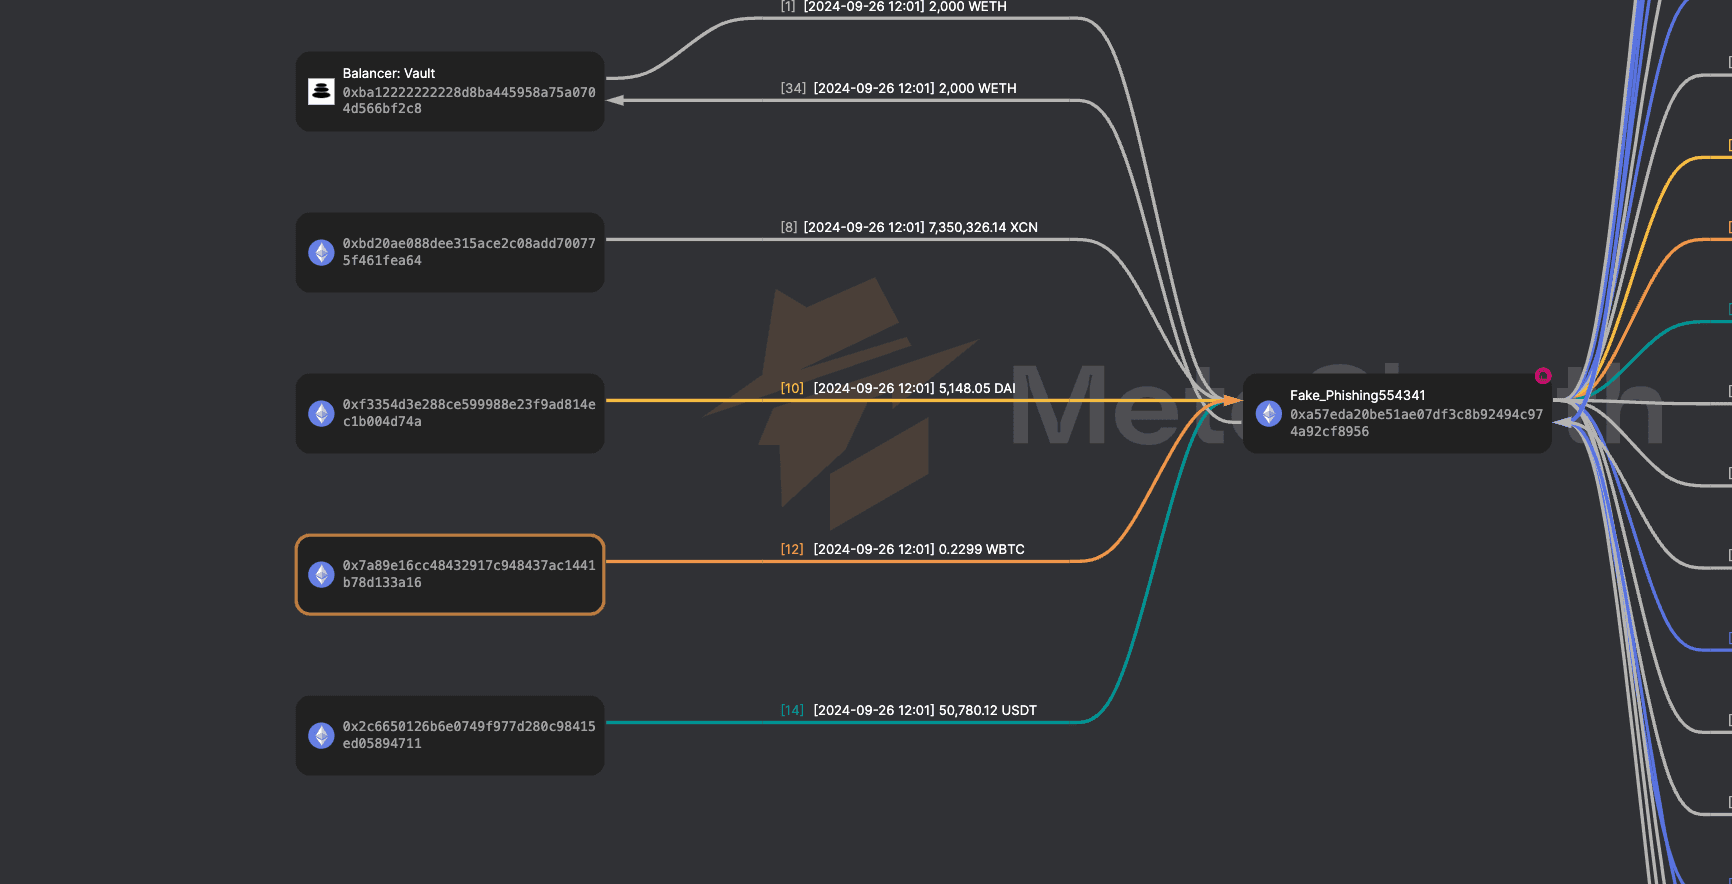The image size is (1732, 884).
Task: Select edge label [34] 2,000 WETH
Action: click(898, 88)
